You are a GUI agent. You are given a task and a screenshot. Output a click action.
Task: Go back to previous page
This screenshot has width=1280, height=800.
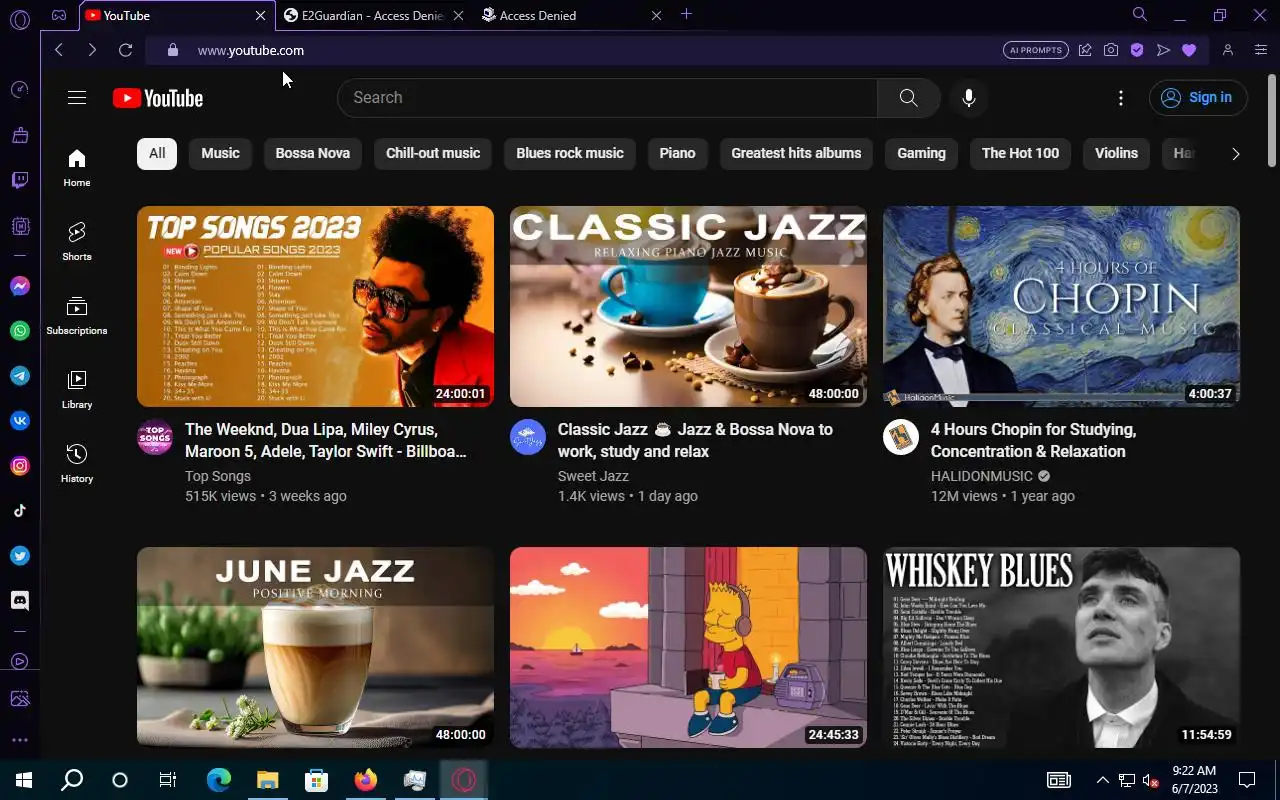59,50
